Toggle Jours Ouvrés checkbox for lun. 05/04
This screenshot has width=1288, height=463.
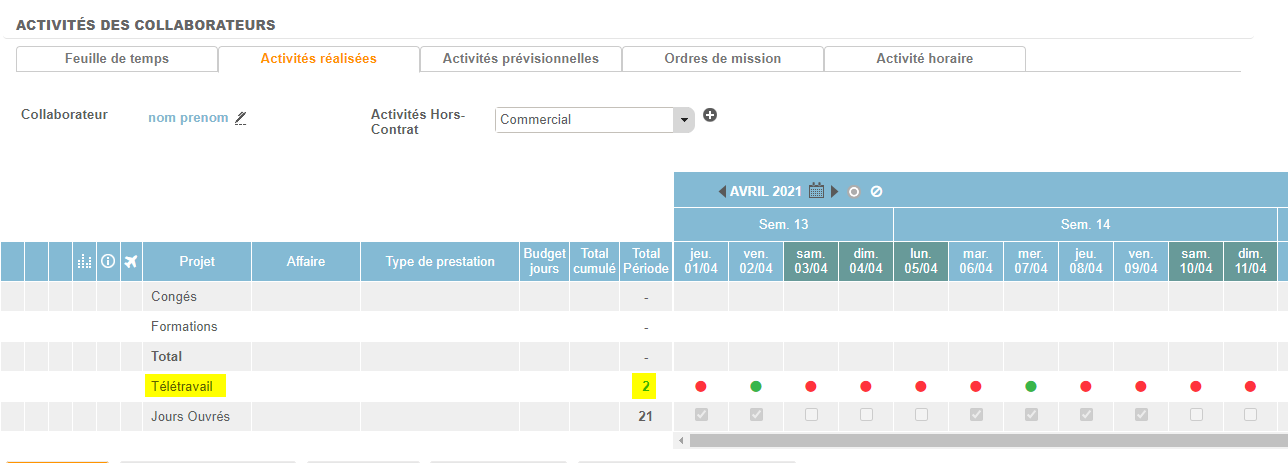coord(921,415)
